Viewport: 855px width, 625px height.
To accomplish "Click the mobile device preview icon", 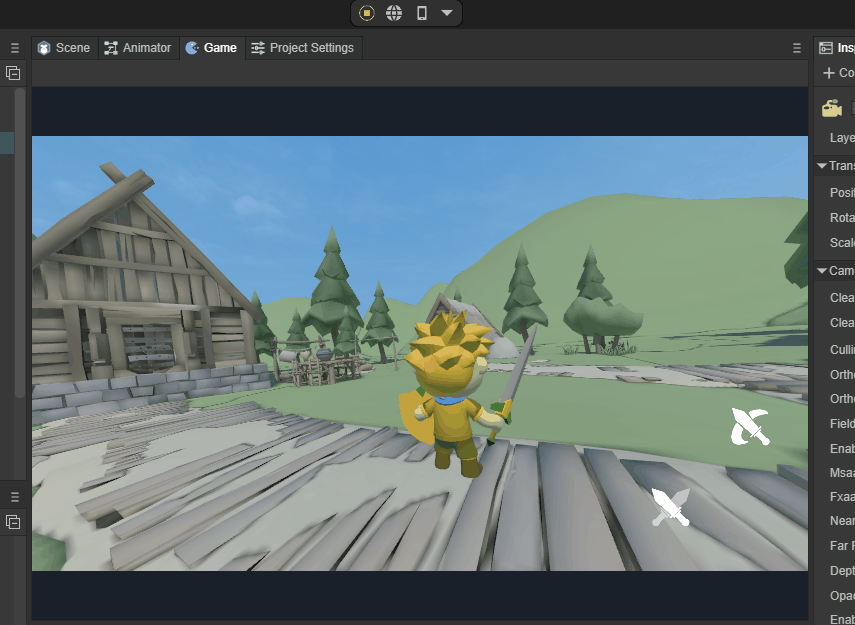I will pyautogui.click(x=421, y=13).
